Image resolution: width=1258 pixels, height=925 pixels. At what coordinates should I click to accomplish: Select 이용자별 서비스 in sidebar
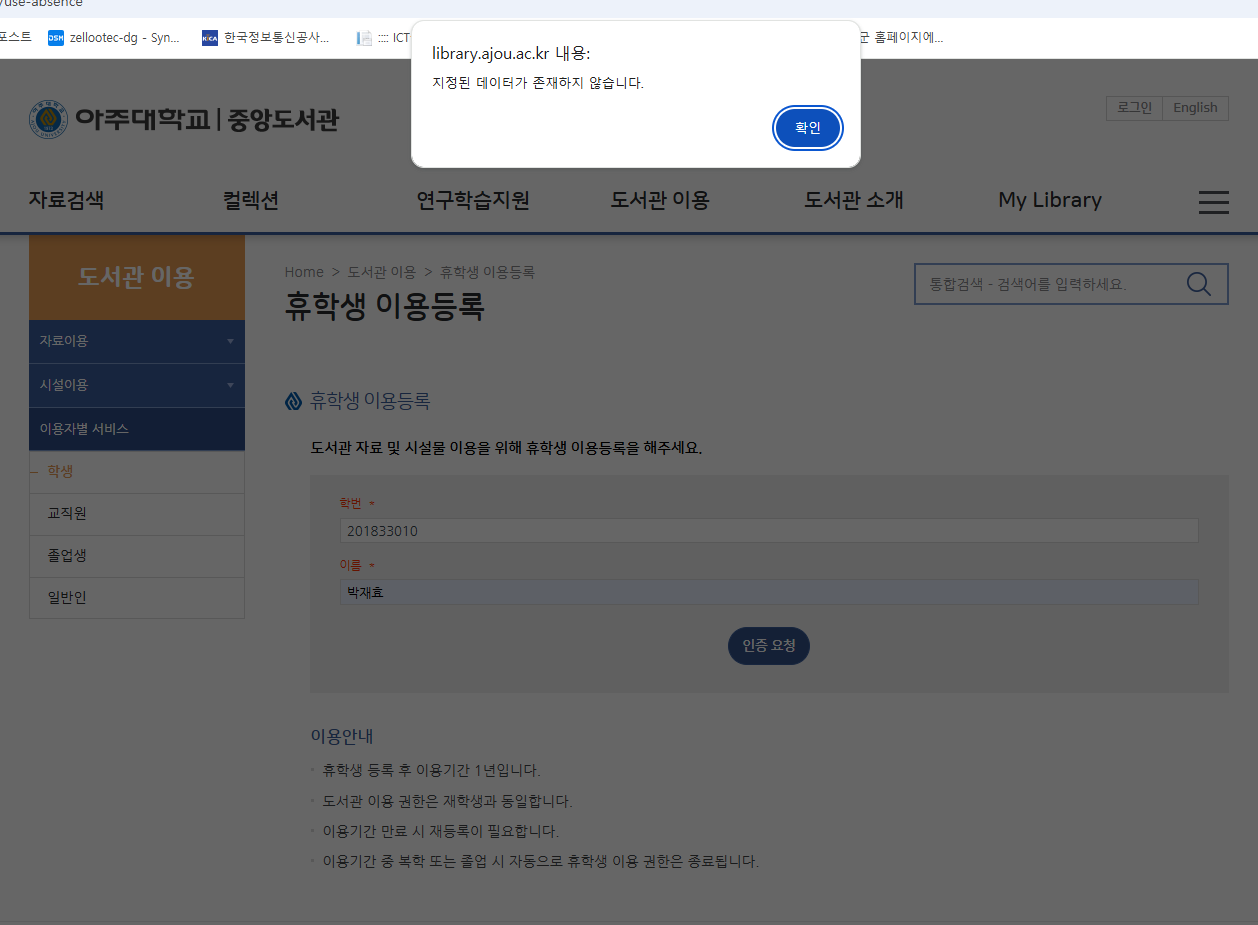136,429
